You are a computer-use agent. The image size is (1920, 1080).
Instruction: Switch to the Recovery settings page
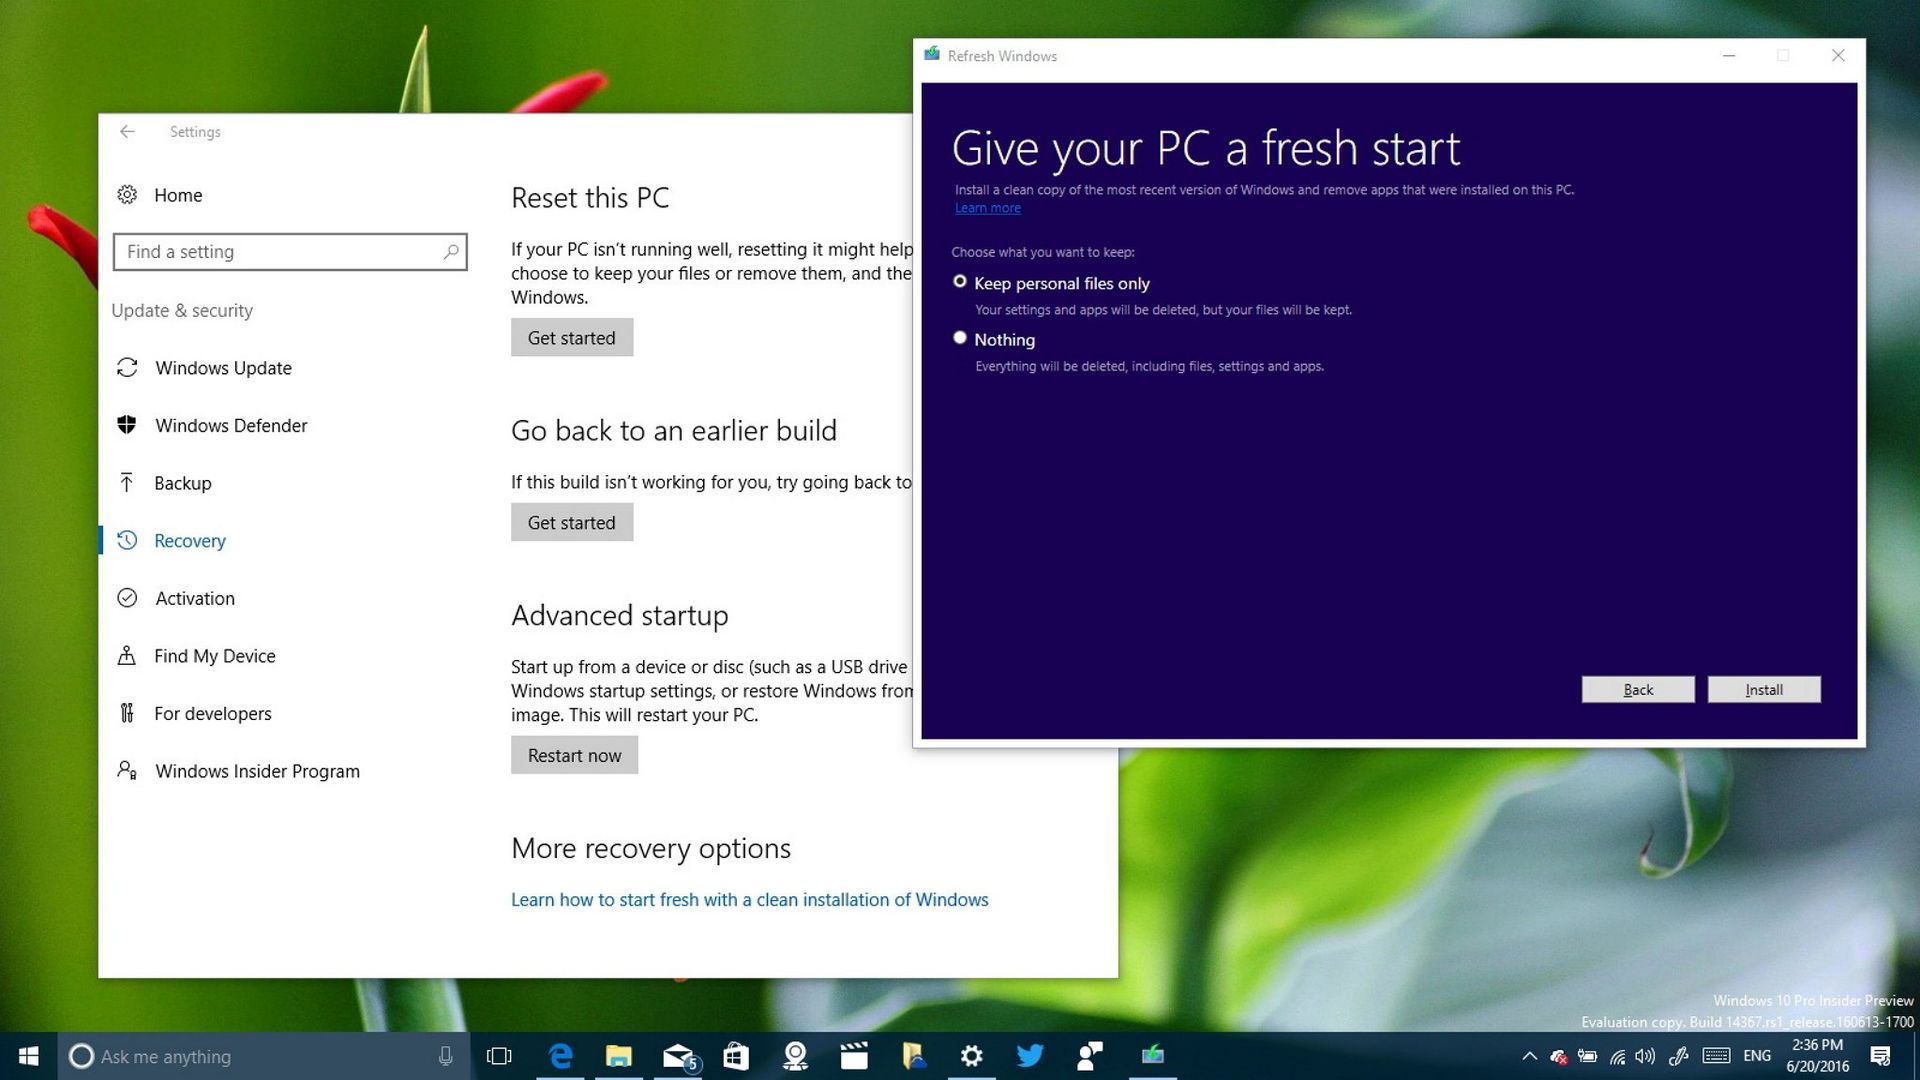tap(190, 540)
